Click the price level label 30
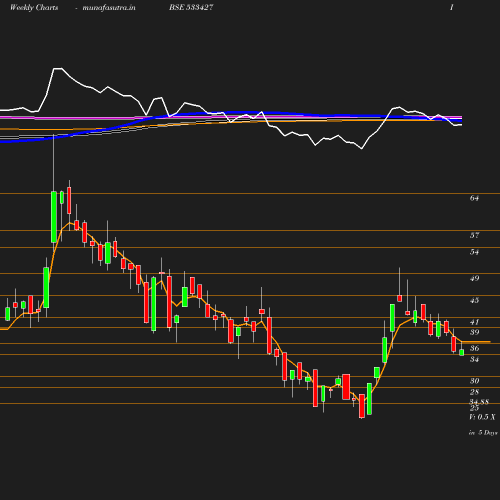Image resolution: width=500 pixels, height=500 pixels. coord(474,381)
